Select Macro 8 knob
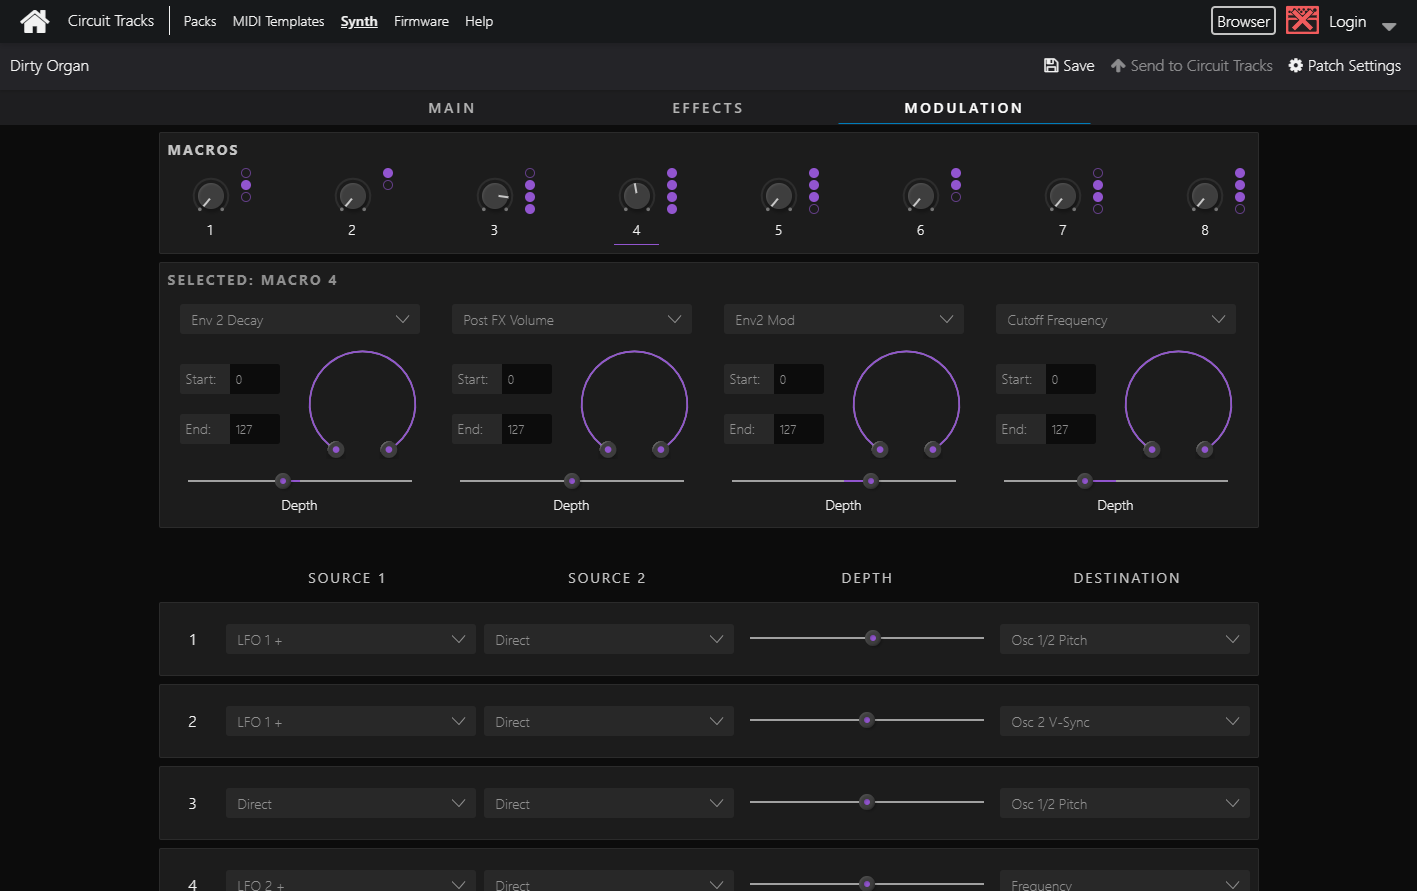The width and height of the screenshot is (1417, 891). (x=1204, y=197)
